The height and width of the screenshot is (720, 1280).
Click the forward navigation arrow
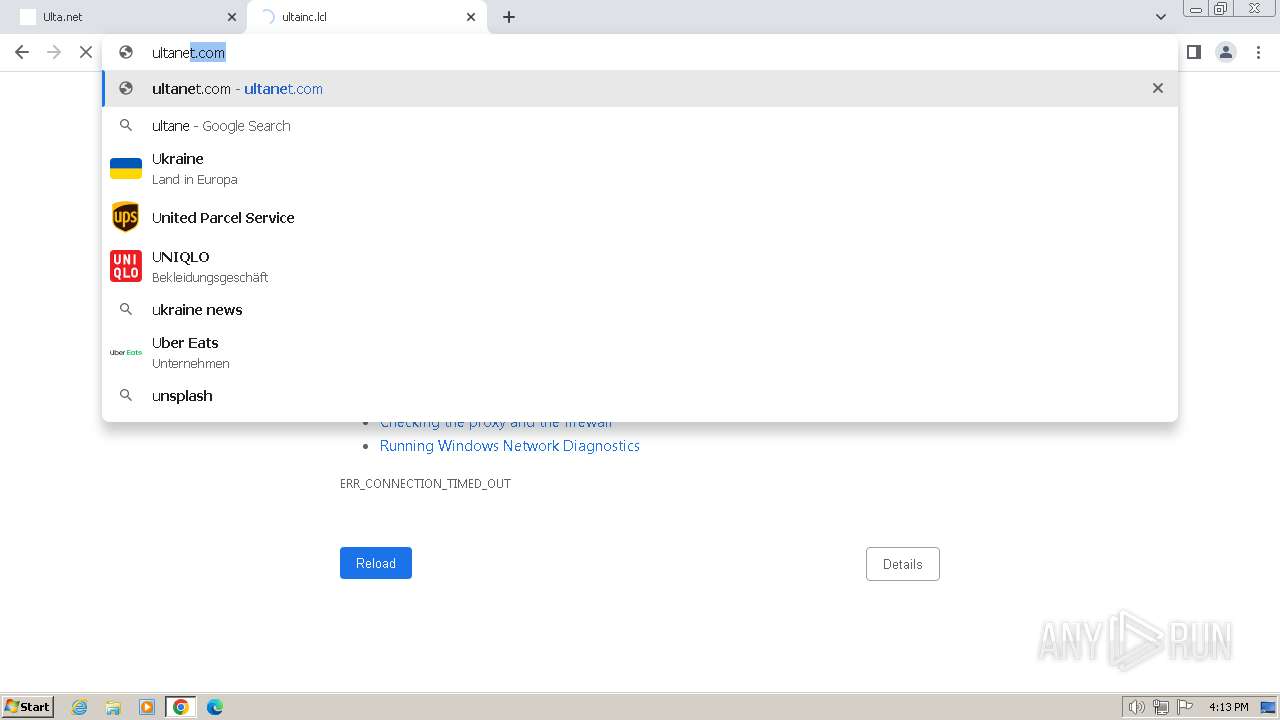(x=54, y=52)
